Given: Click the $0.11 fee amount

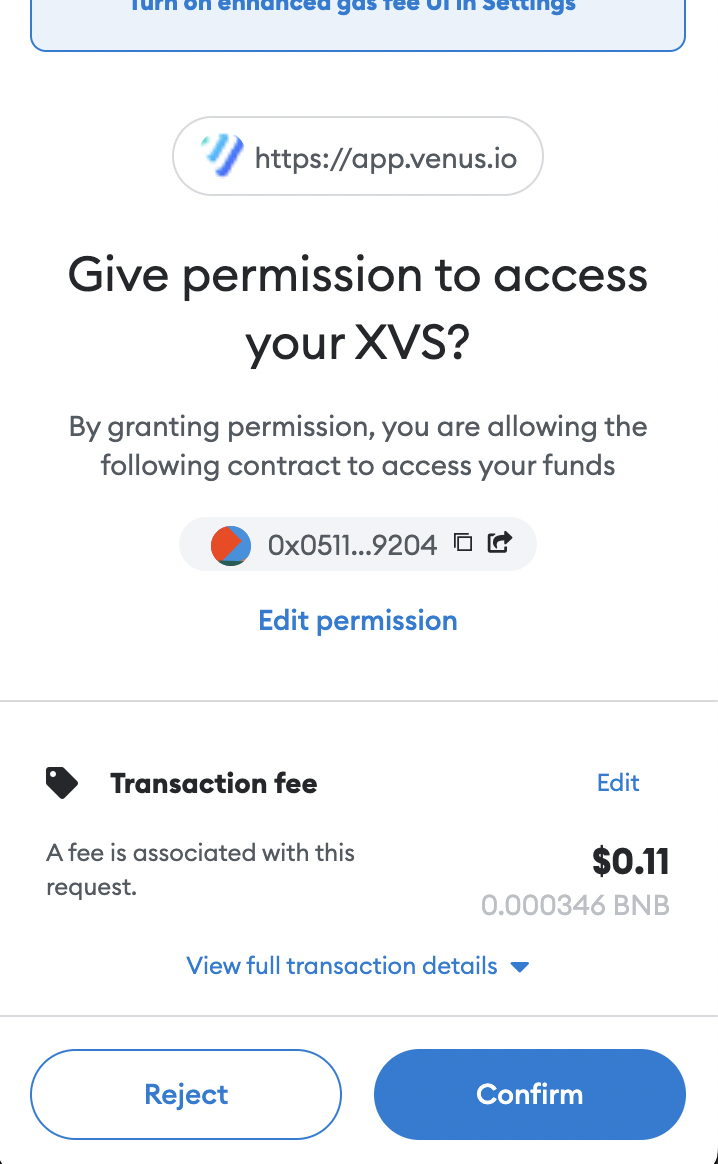Looking at the screenshot, I should (x=630, y=861).
